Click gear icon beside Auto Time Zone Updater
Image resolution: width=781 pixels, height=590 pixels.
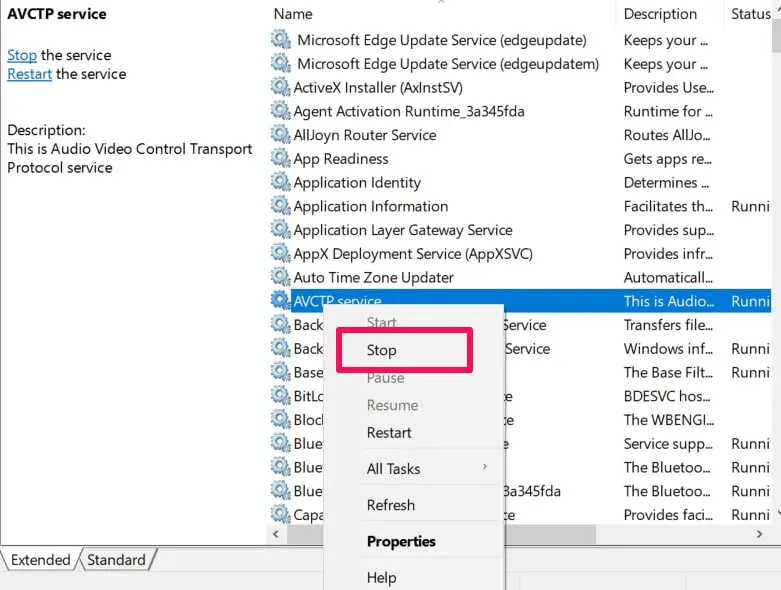coord(281,277)
